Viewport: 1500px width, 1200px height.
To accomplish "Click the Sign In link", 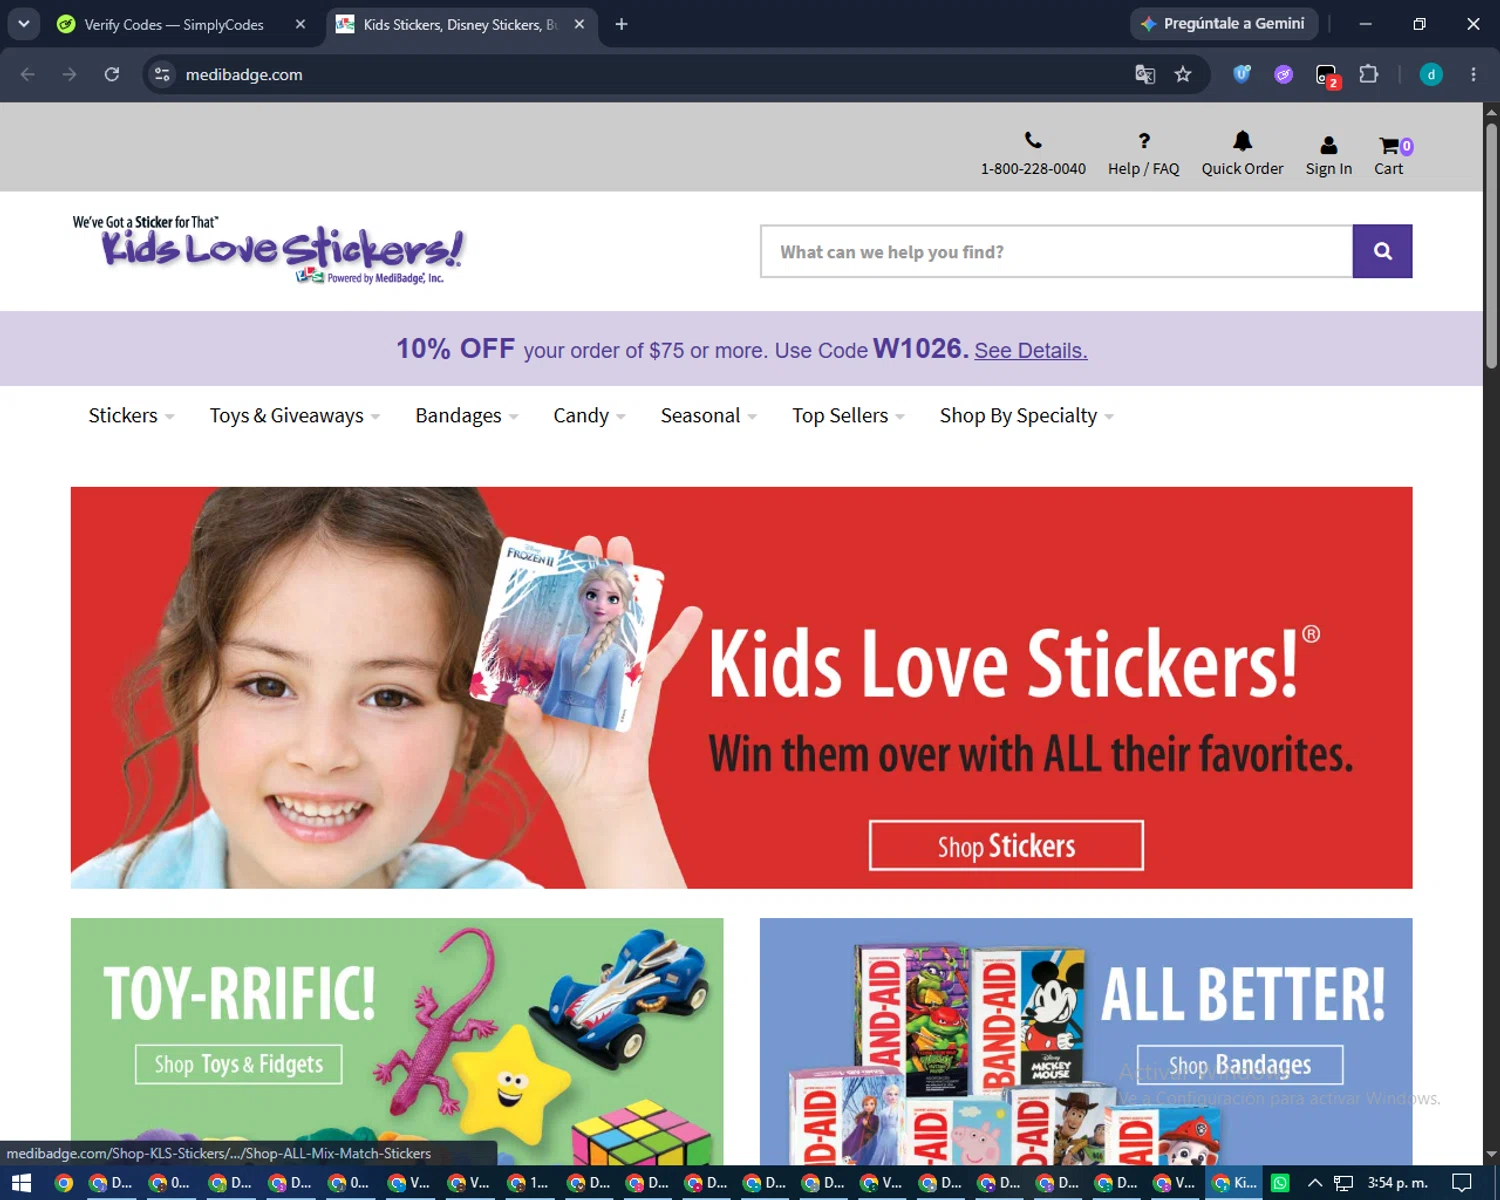I will tap(1328, 169).
